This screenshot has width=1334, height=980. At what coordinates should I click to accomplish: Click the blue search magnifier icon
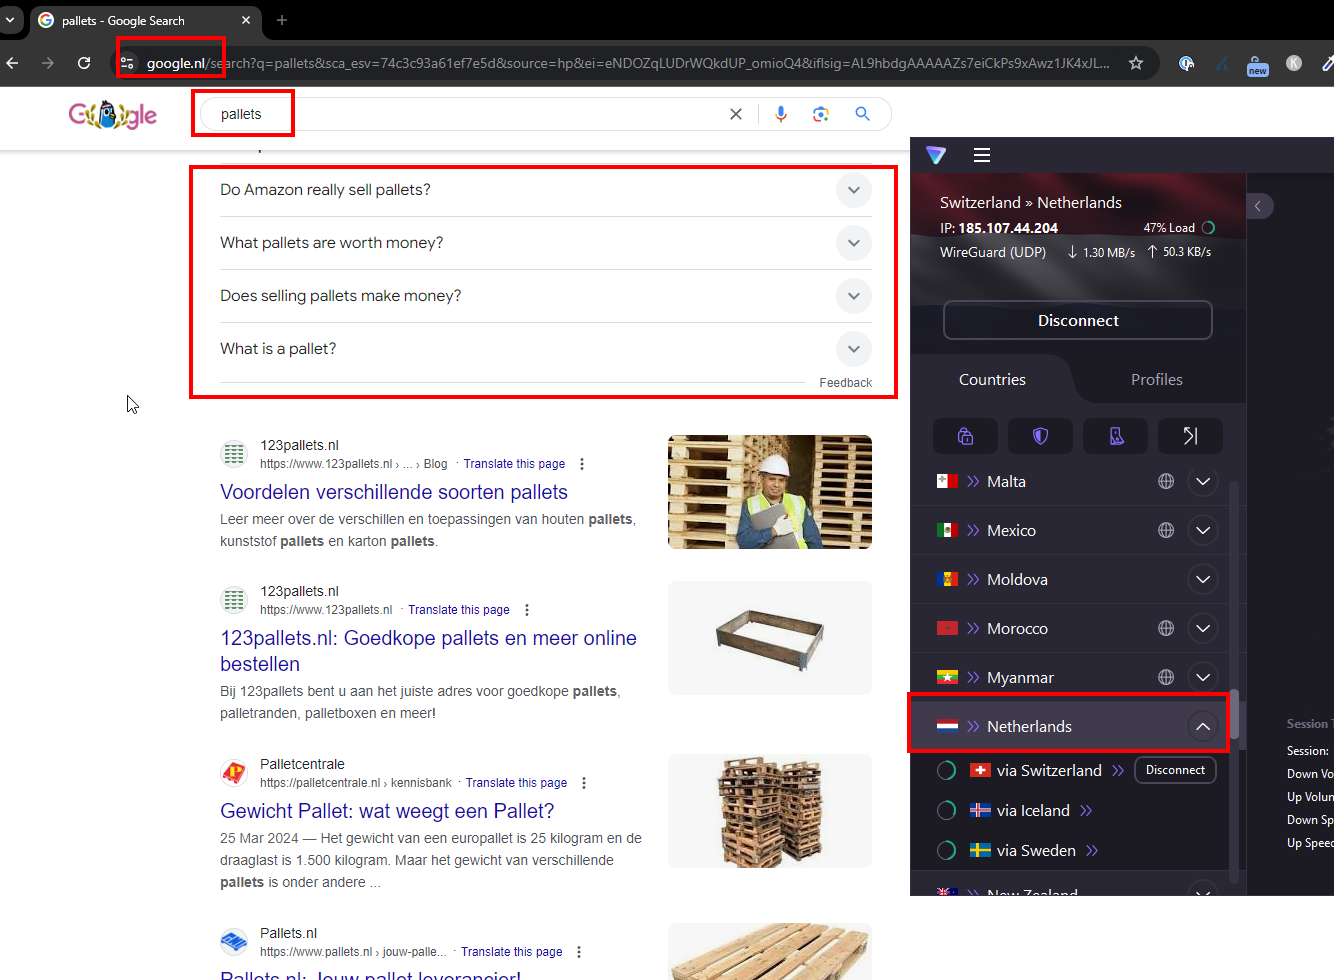point(862,114)
